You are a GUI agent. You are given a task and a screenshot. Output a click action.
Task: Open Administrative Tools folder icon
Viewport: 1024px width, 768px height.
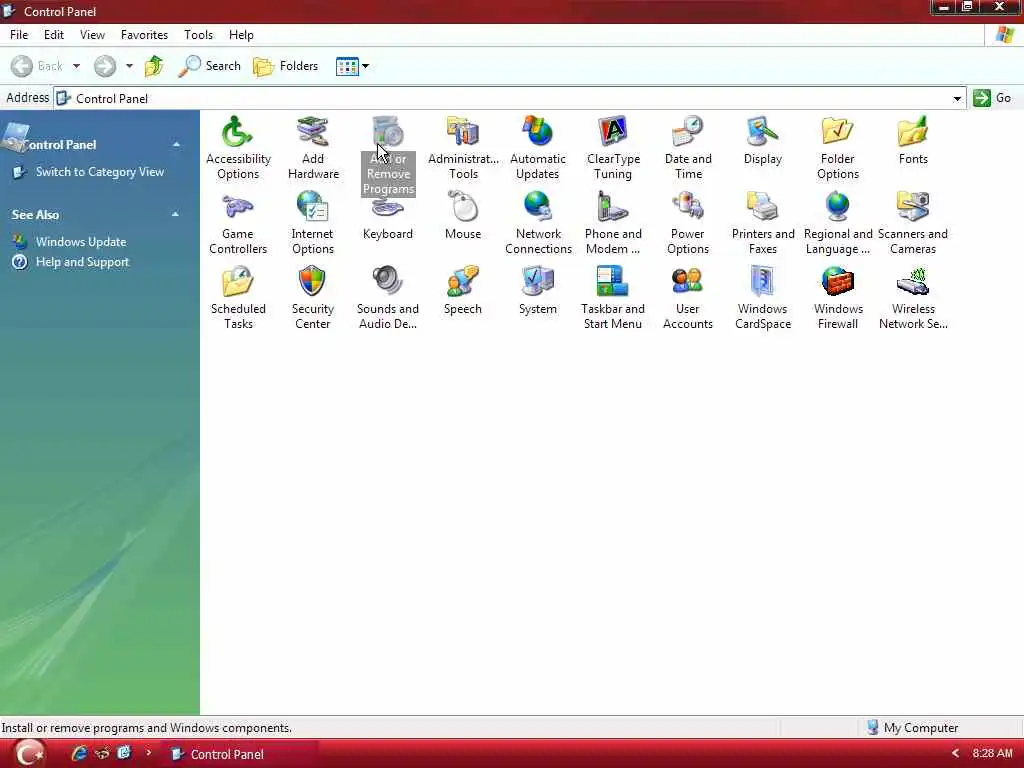pyautogui.click(x=463, y=148)
